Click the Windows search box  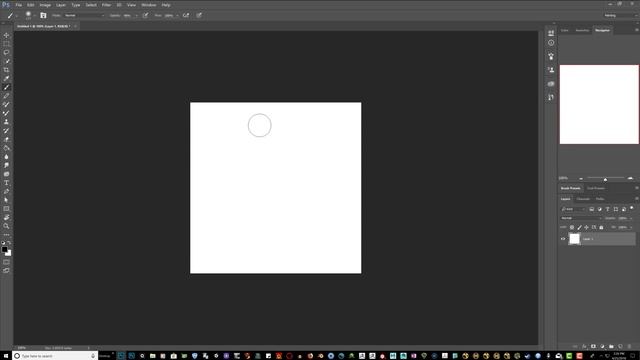coord(55,356)
